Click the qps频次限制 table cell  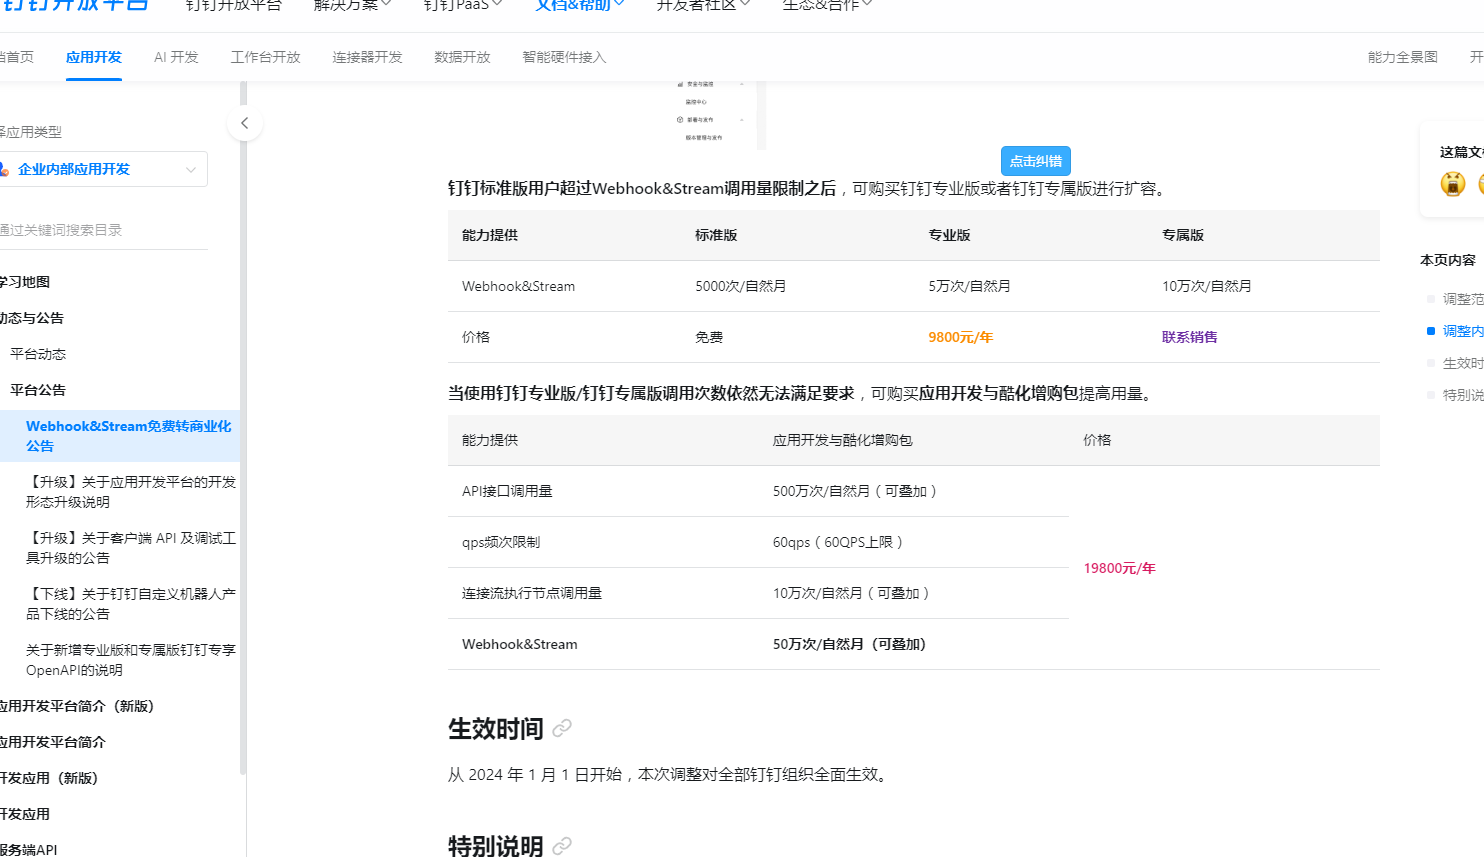[501, 542]
